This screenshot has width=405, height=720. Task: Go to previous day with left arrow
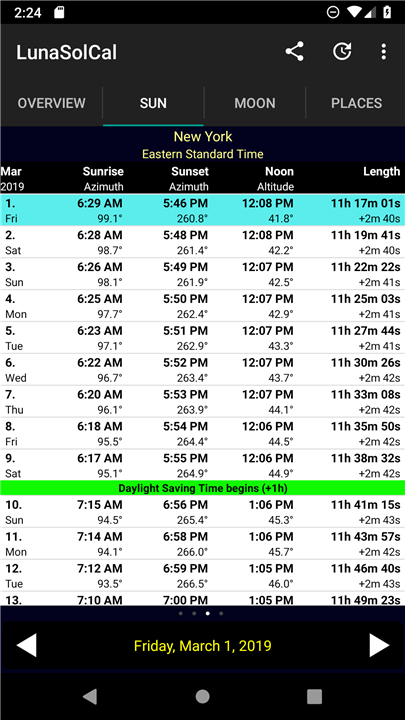coord(26,646)
